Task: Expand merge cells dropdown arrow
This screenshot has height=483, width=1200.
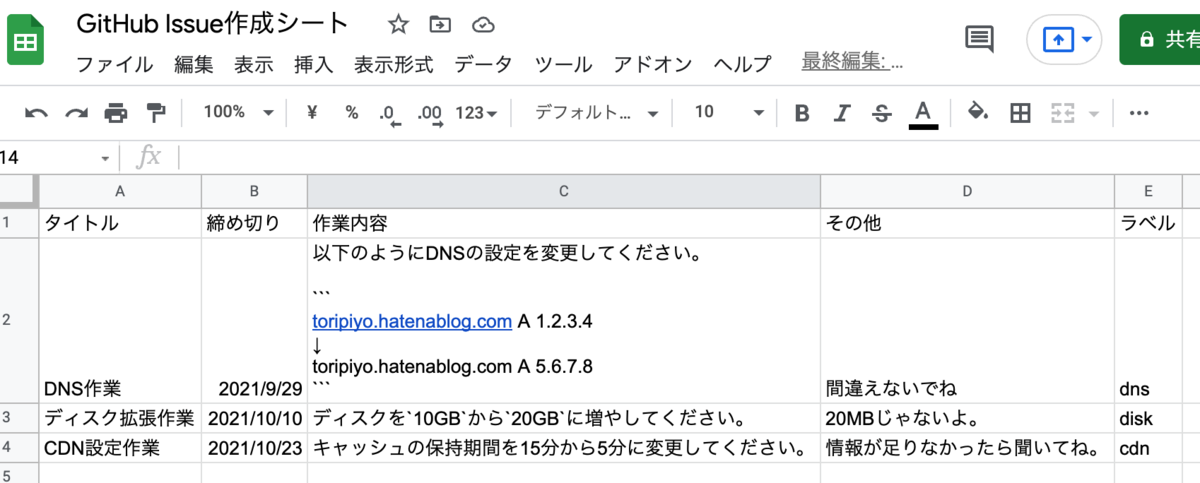Action: [1092, 113]
